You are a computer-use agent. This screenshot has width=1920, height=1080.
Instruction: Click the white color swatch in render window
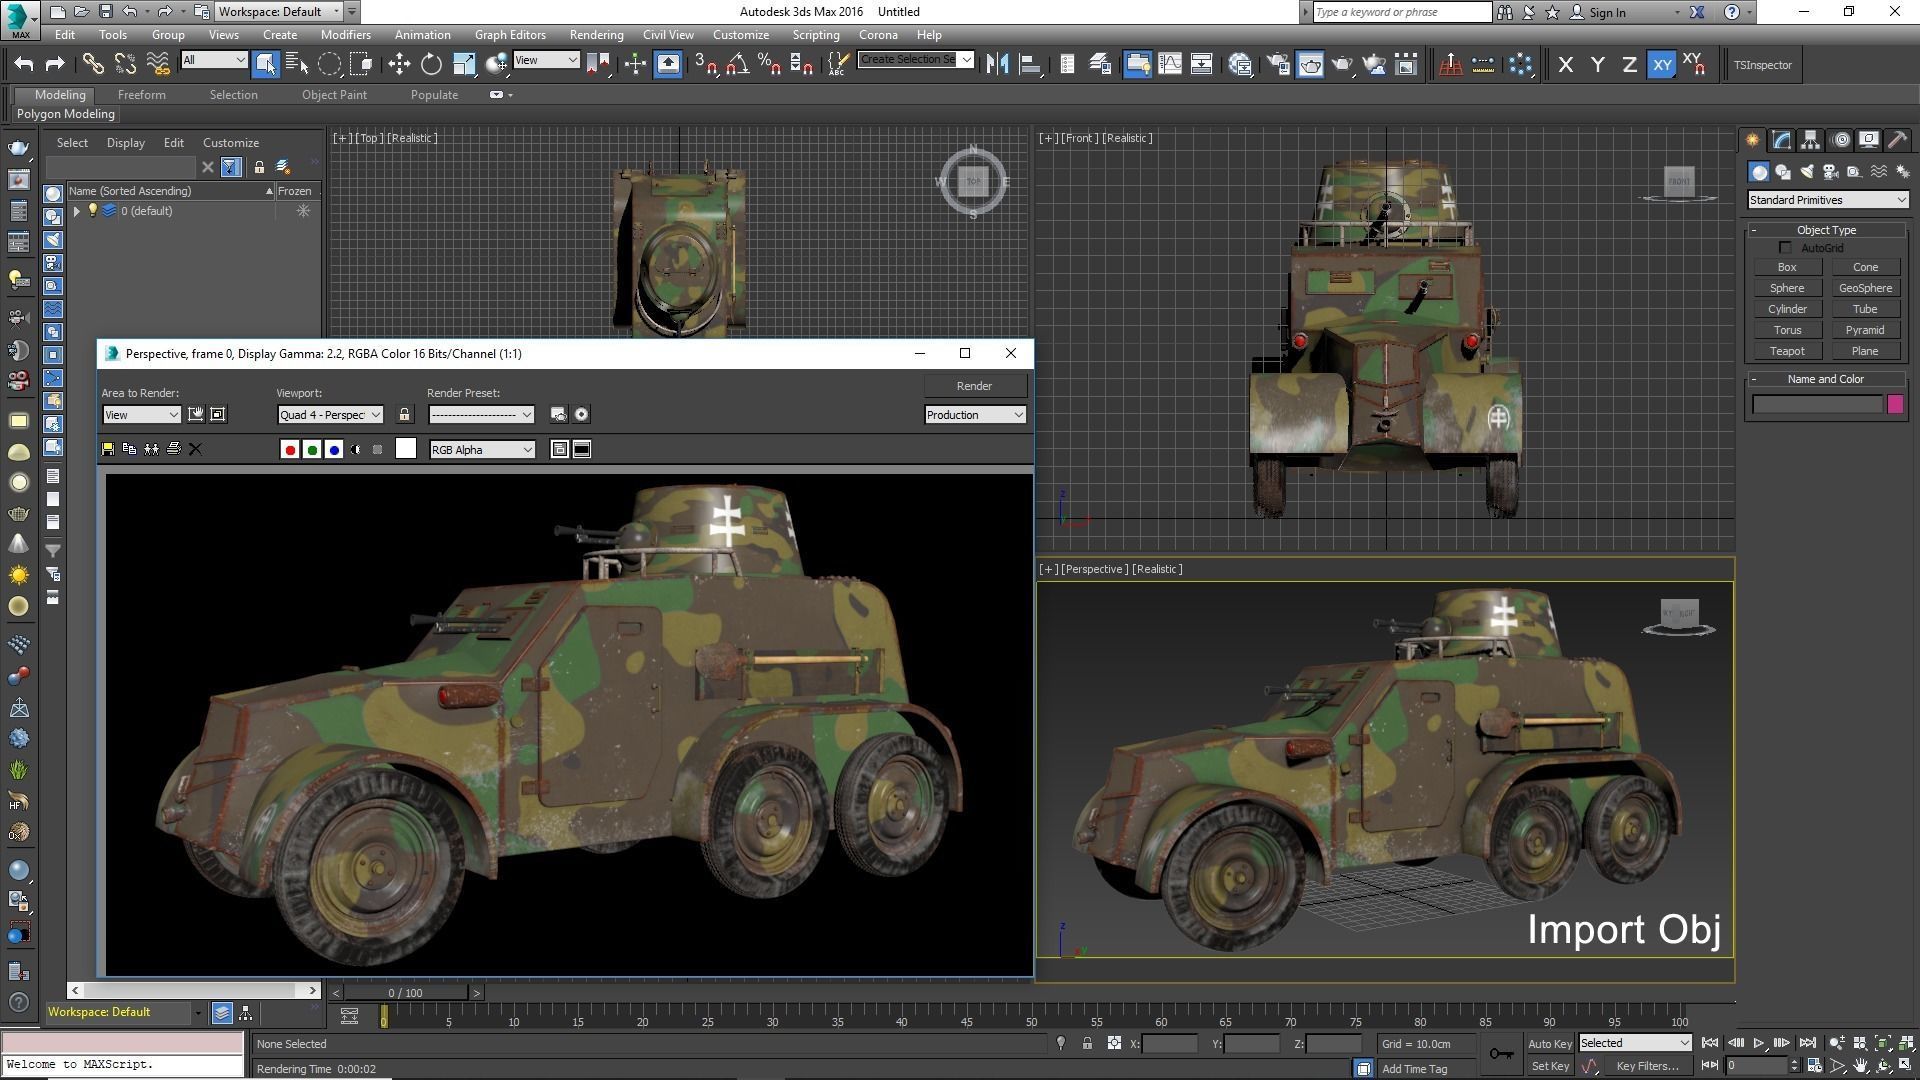[405, 449]
